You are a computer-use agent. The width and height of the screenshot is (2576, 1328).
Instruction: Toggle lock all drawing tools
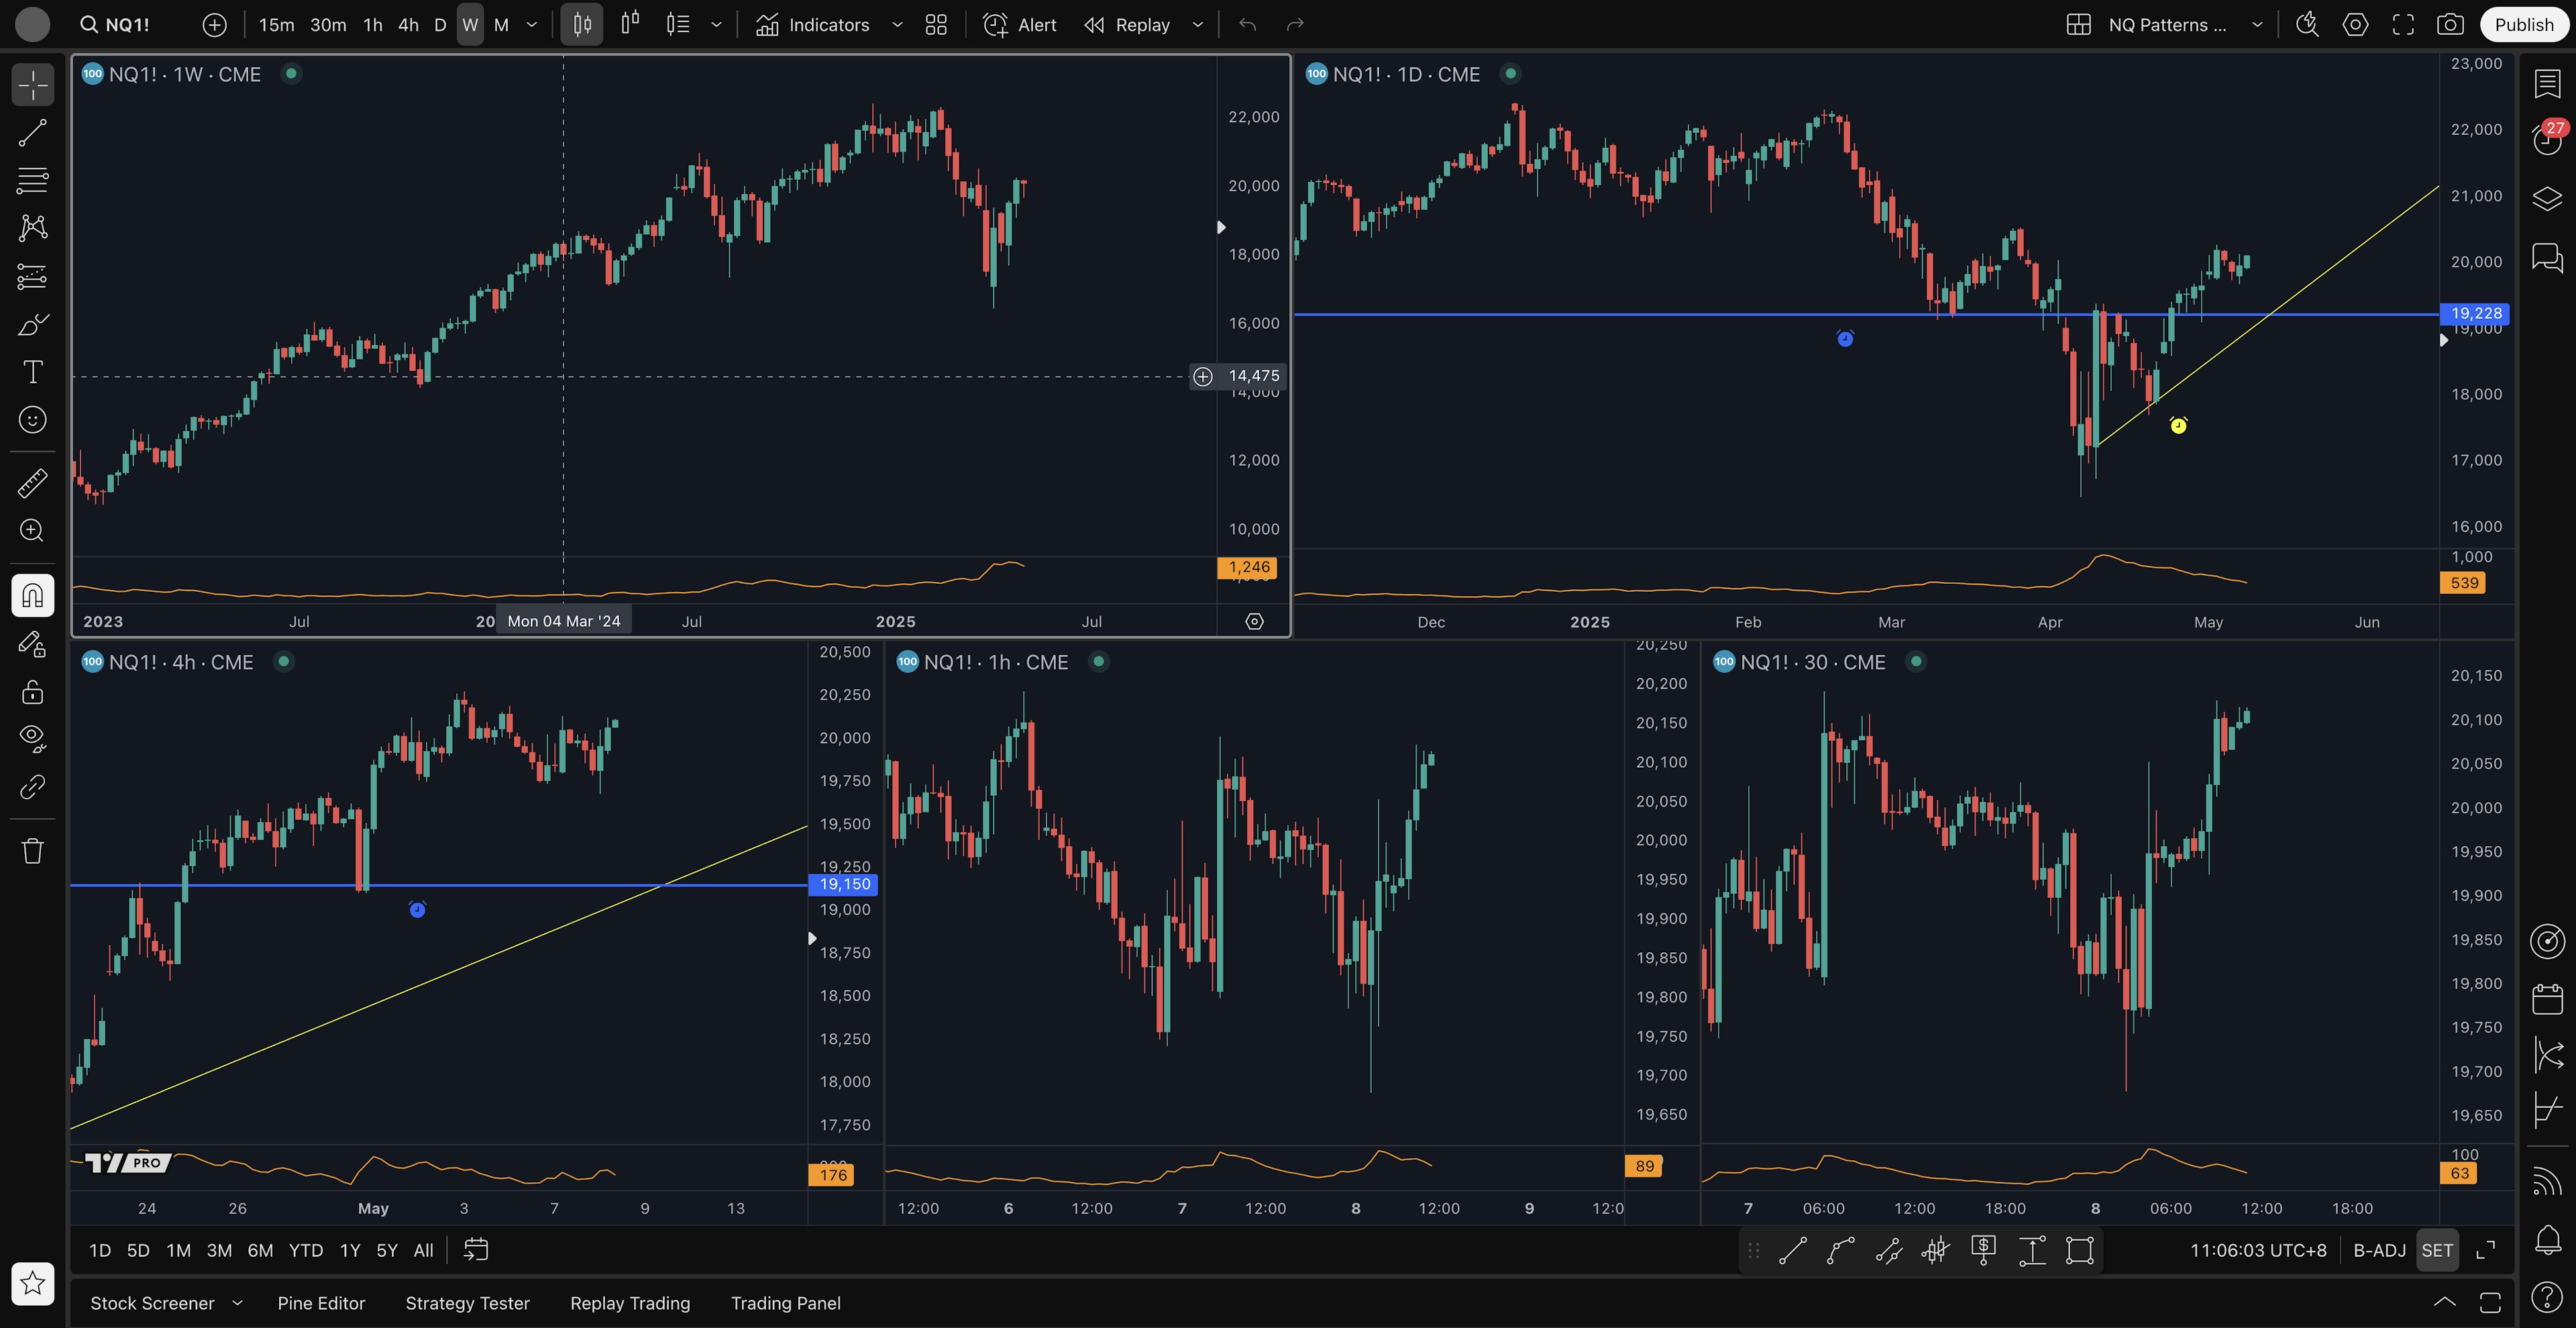(32, 692)
